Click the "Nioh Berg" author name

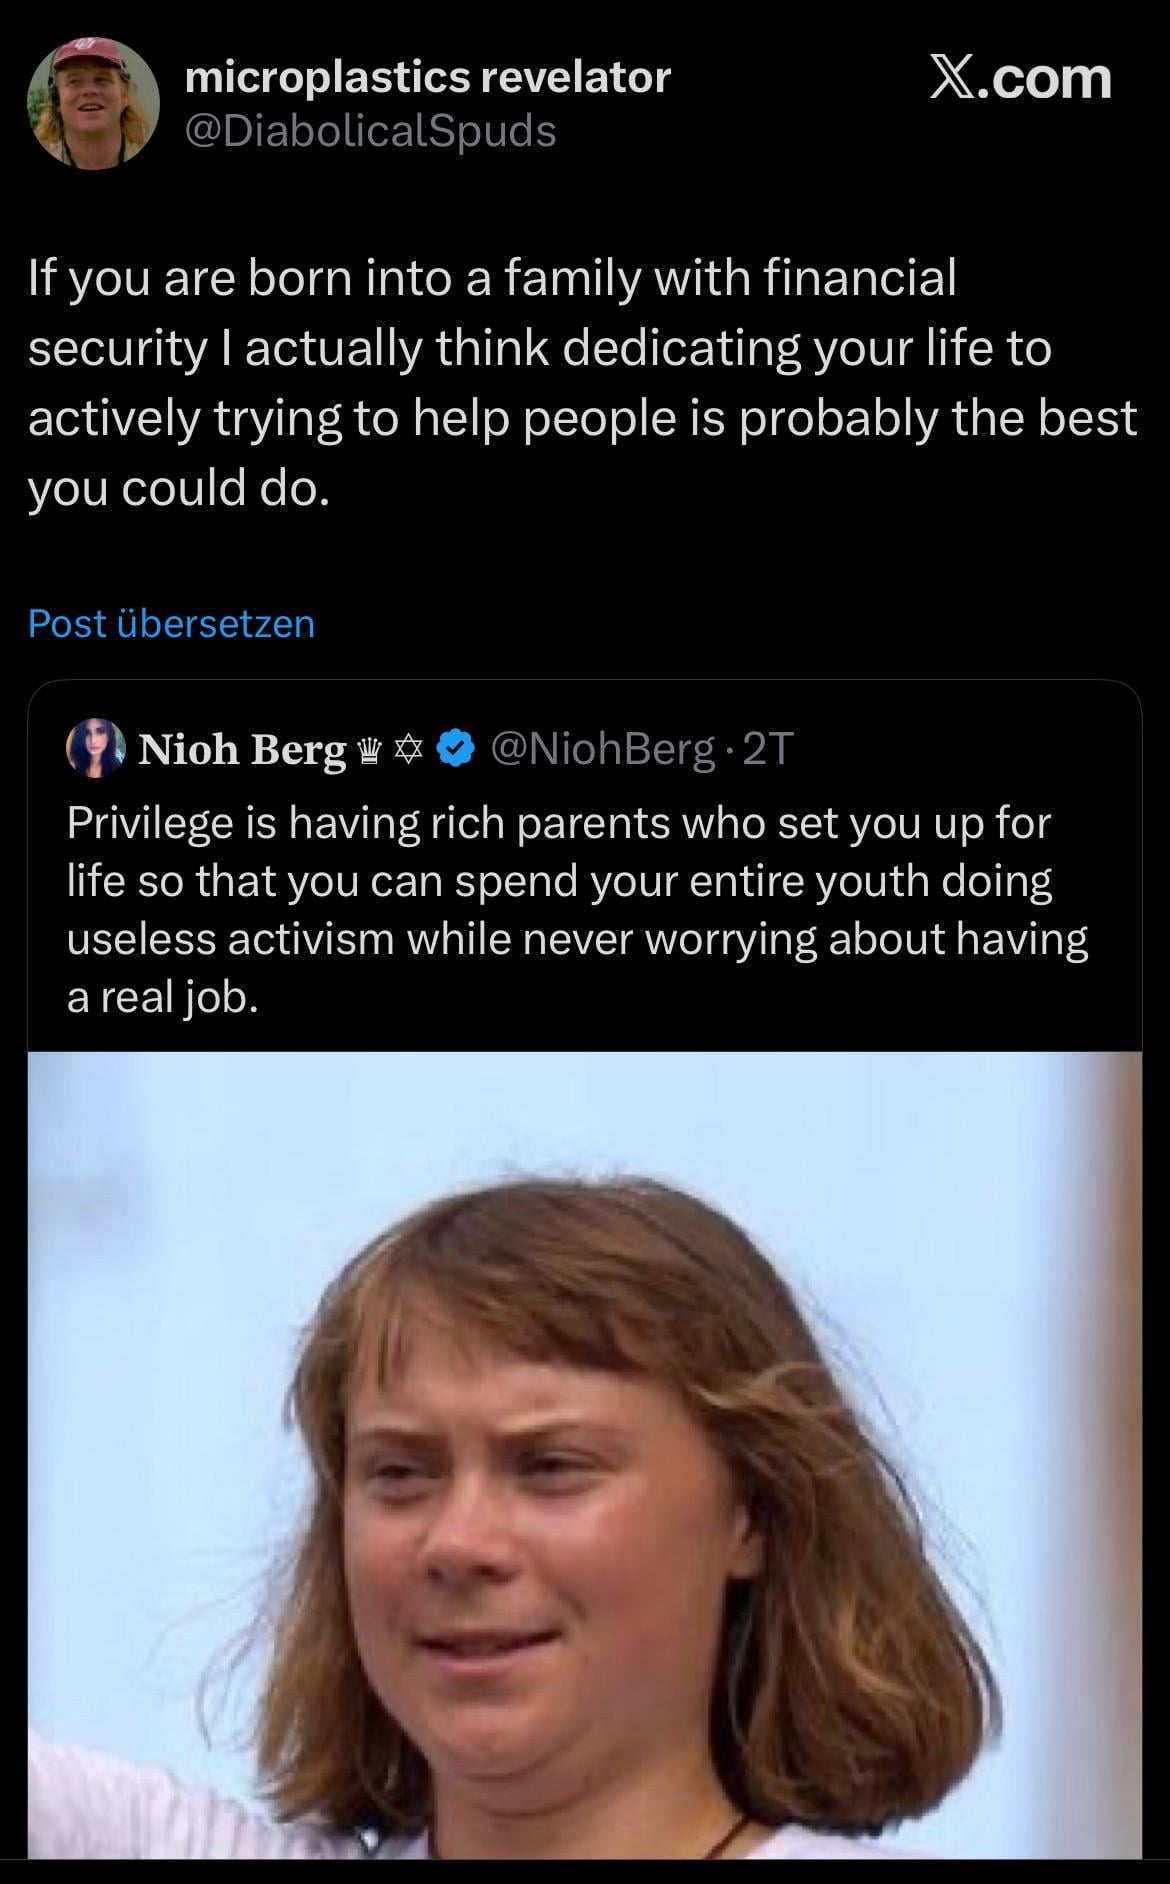pos(242,749)
